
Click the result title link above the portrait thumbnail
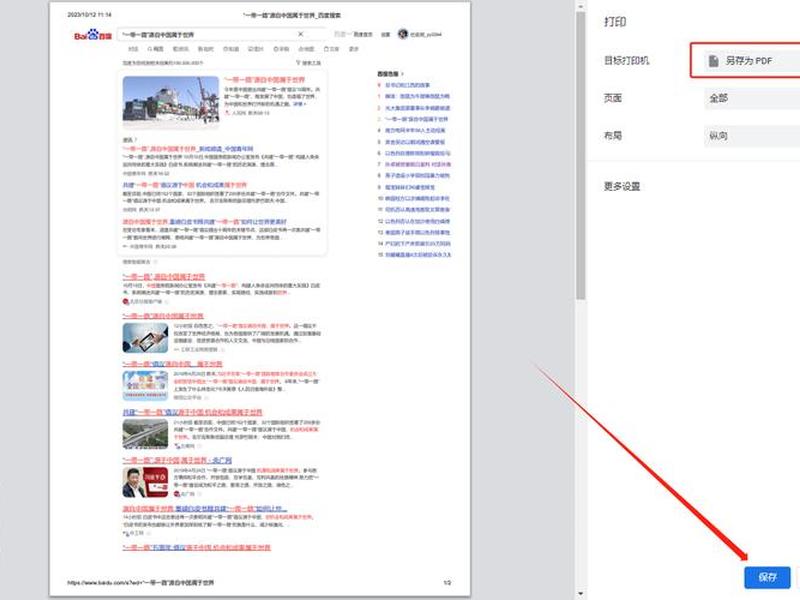point(177,460)
